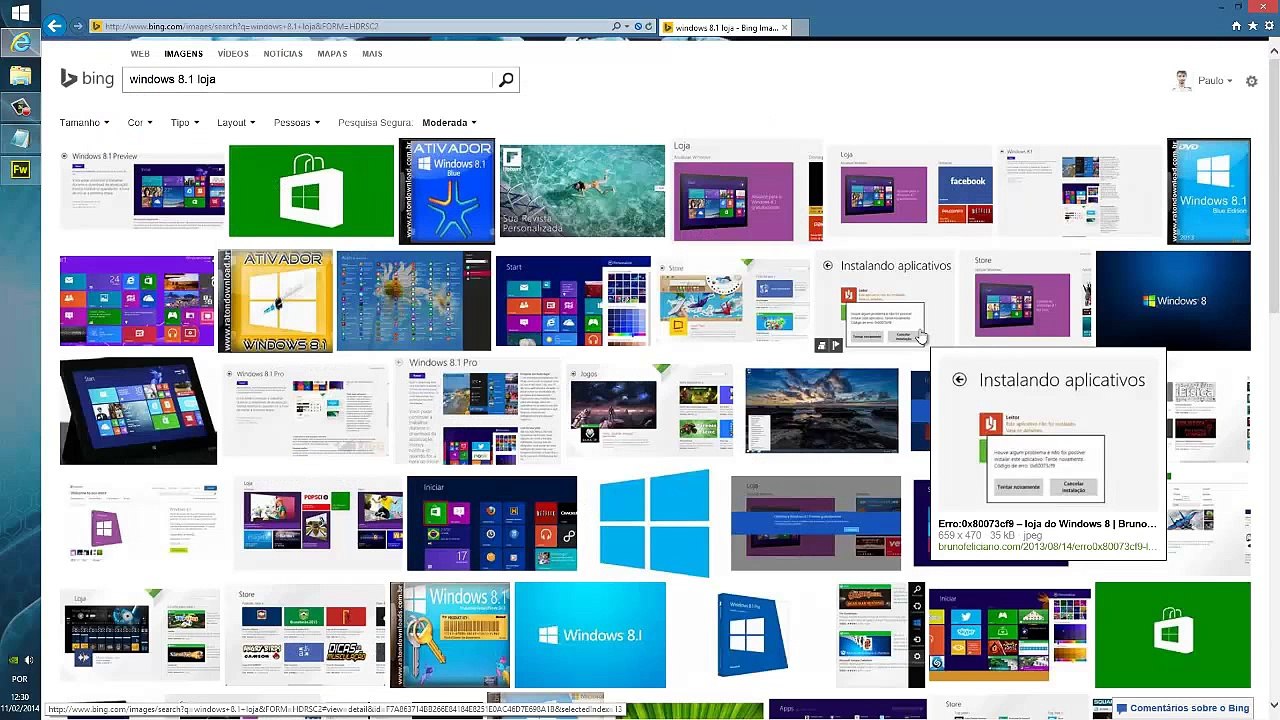Open File Explorer from the taskbar
Image resolution: width=1280 pixels, height=720 pixels.
(20, 75)
